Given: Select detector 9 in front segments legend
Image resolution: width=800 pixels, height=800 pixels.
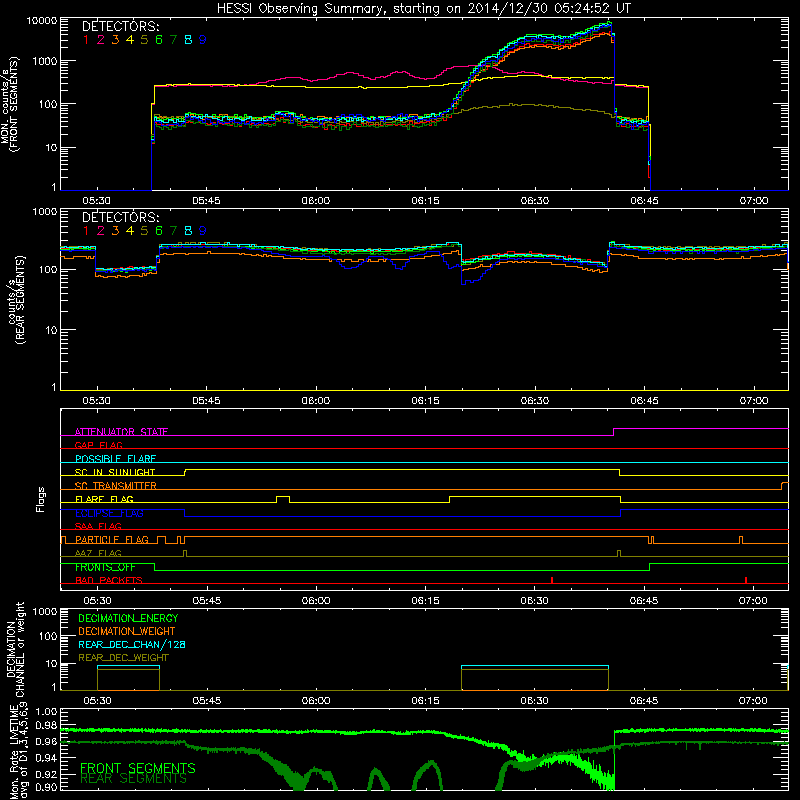Looking at the screenshot, I should 203,39.
